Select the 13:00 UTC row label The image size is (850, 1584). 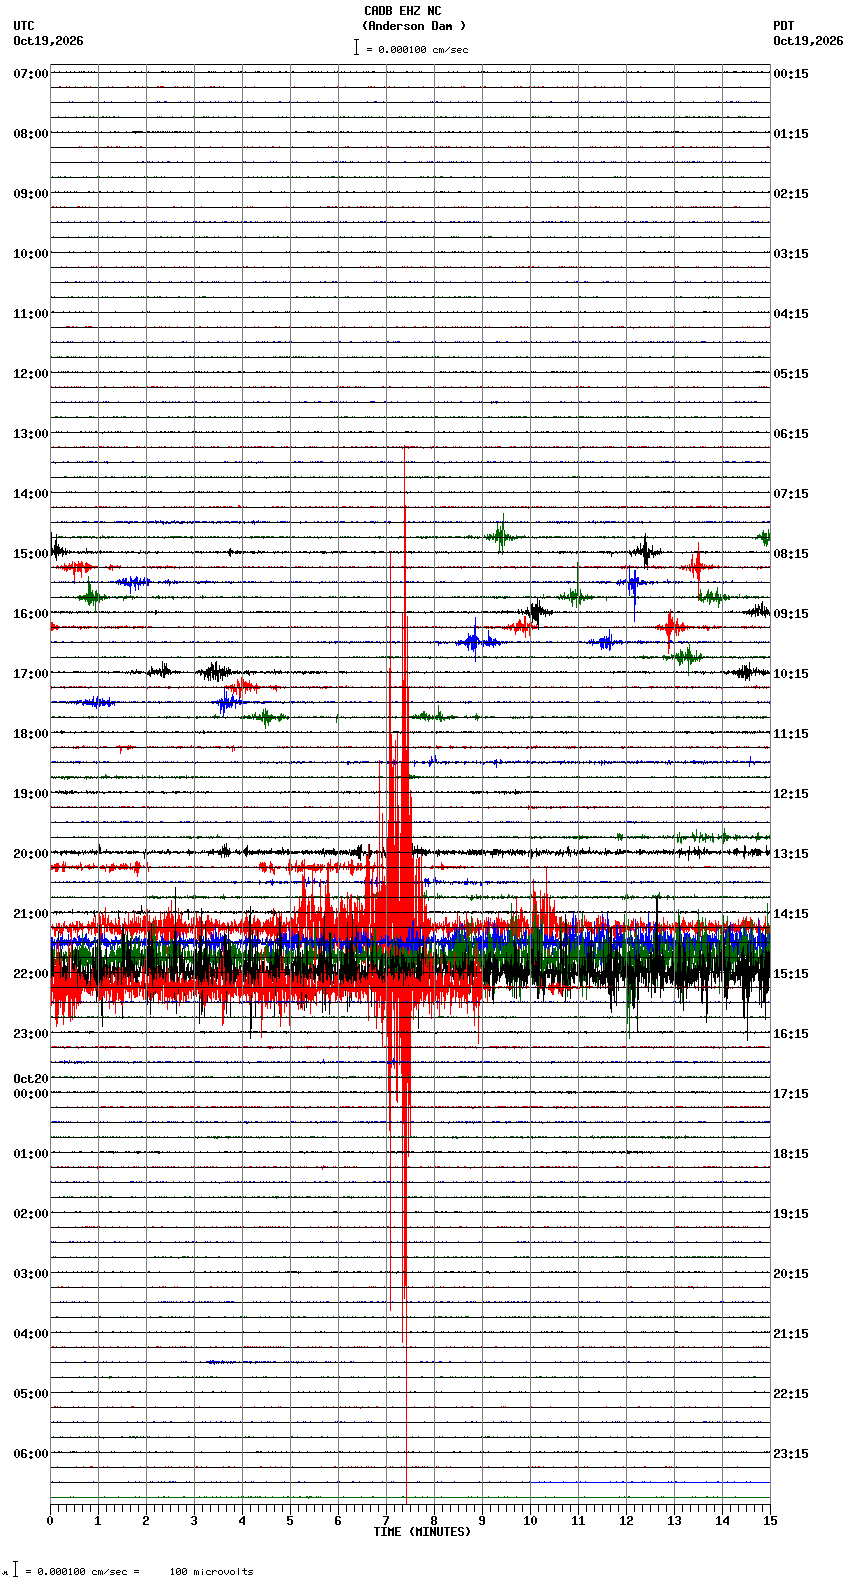coord(31,434)
